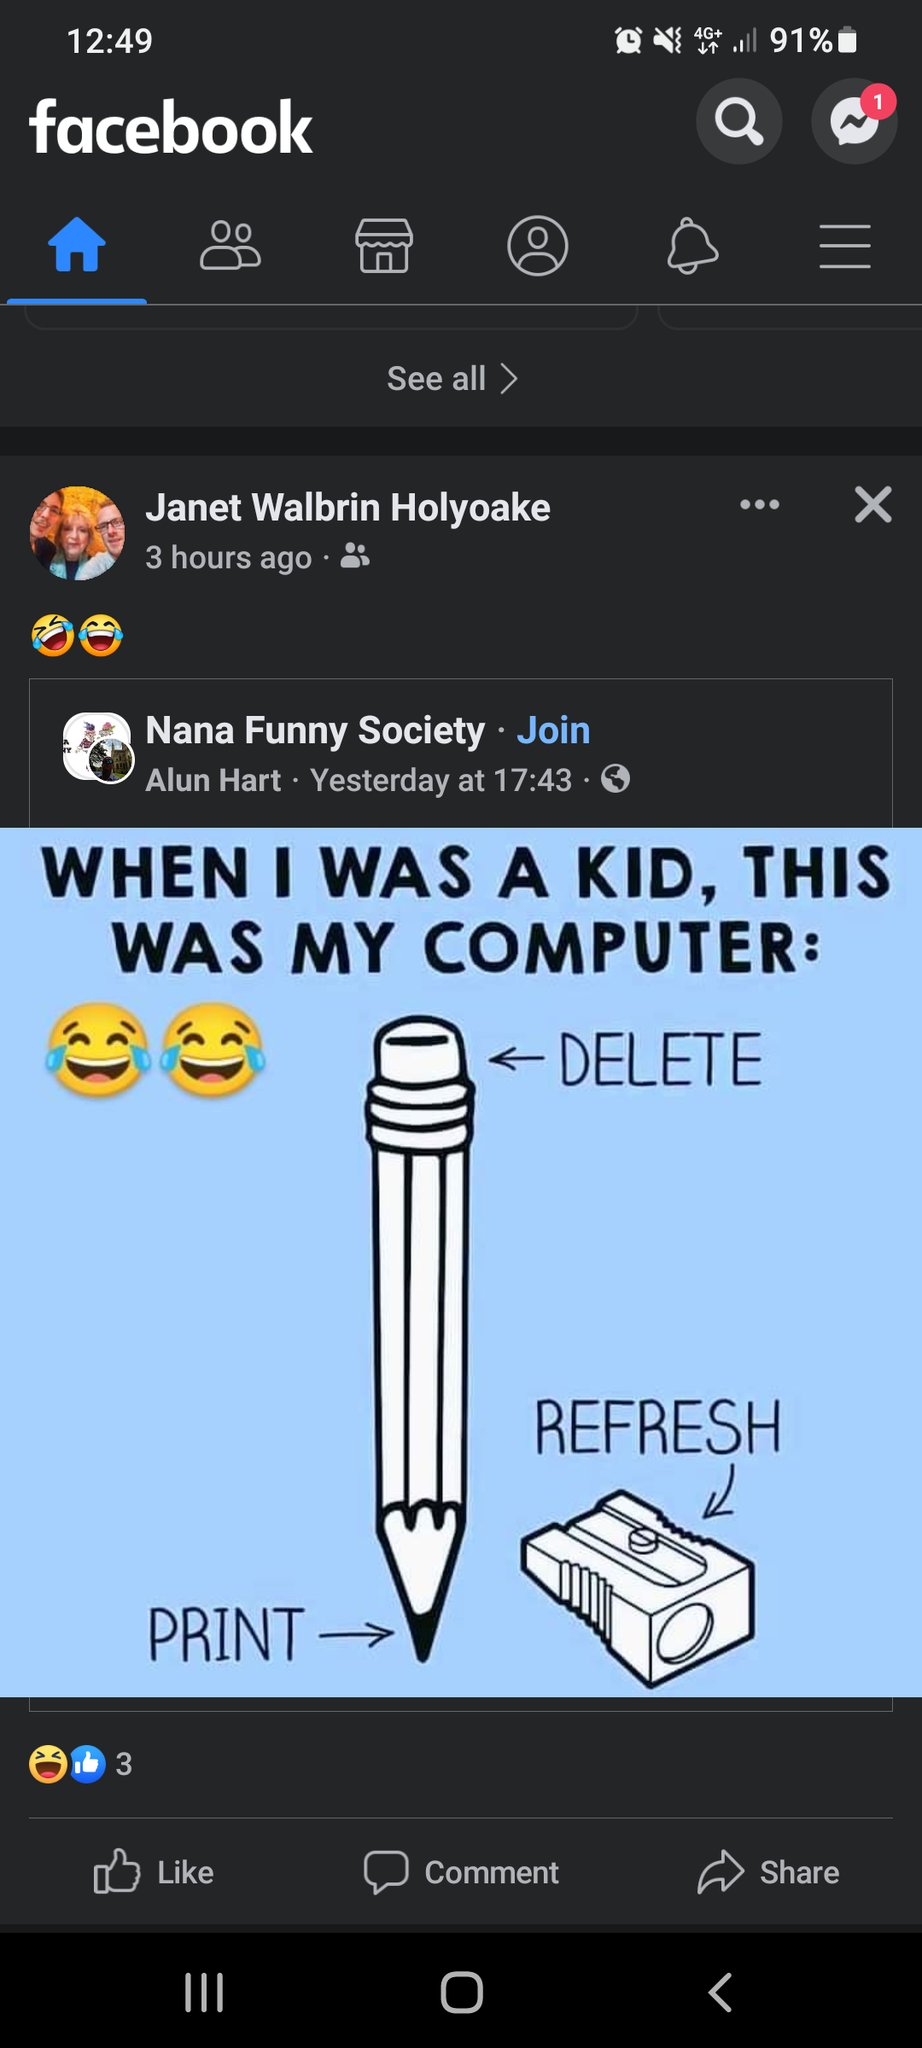Open Janet Walbrin Holyoake's profile name

click(x=348, y=508)
